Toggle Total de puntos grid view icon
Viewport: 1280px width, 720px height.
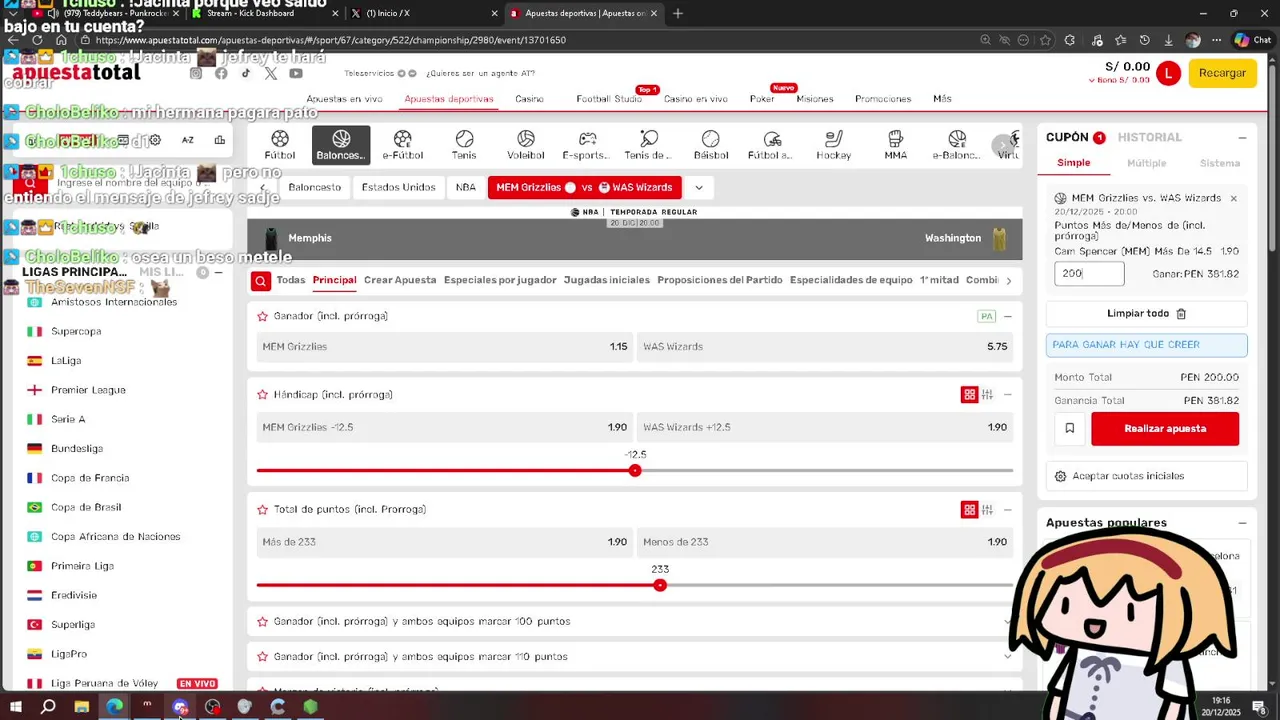tap(969, 510)
